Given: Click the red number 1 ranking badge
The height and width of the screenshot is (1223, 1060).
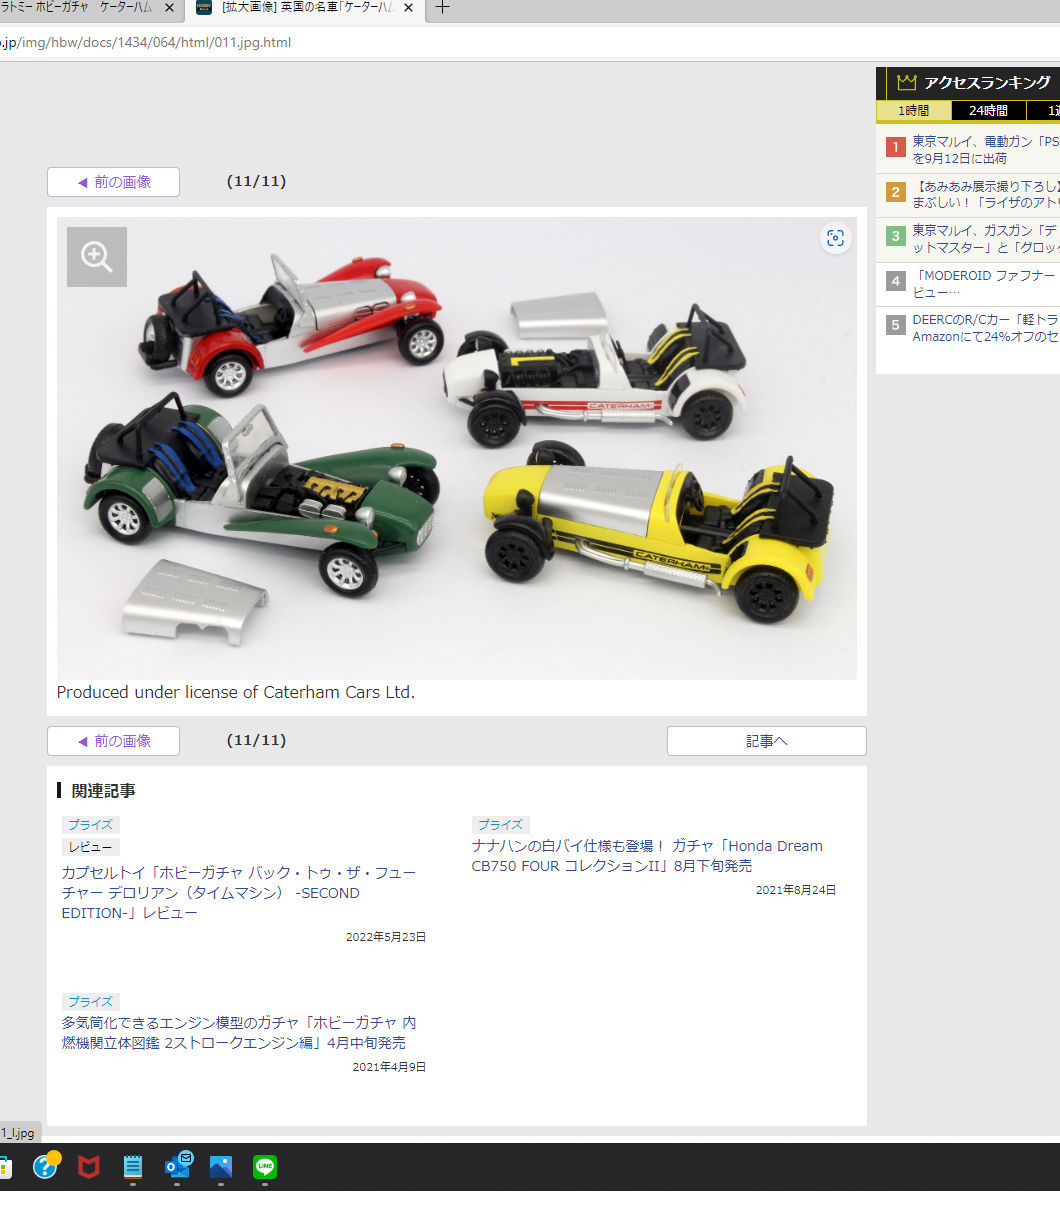Looking at the screenshot, I should [896, 148].
